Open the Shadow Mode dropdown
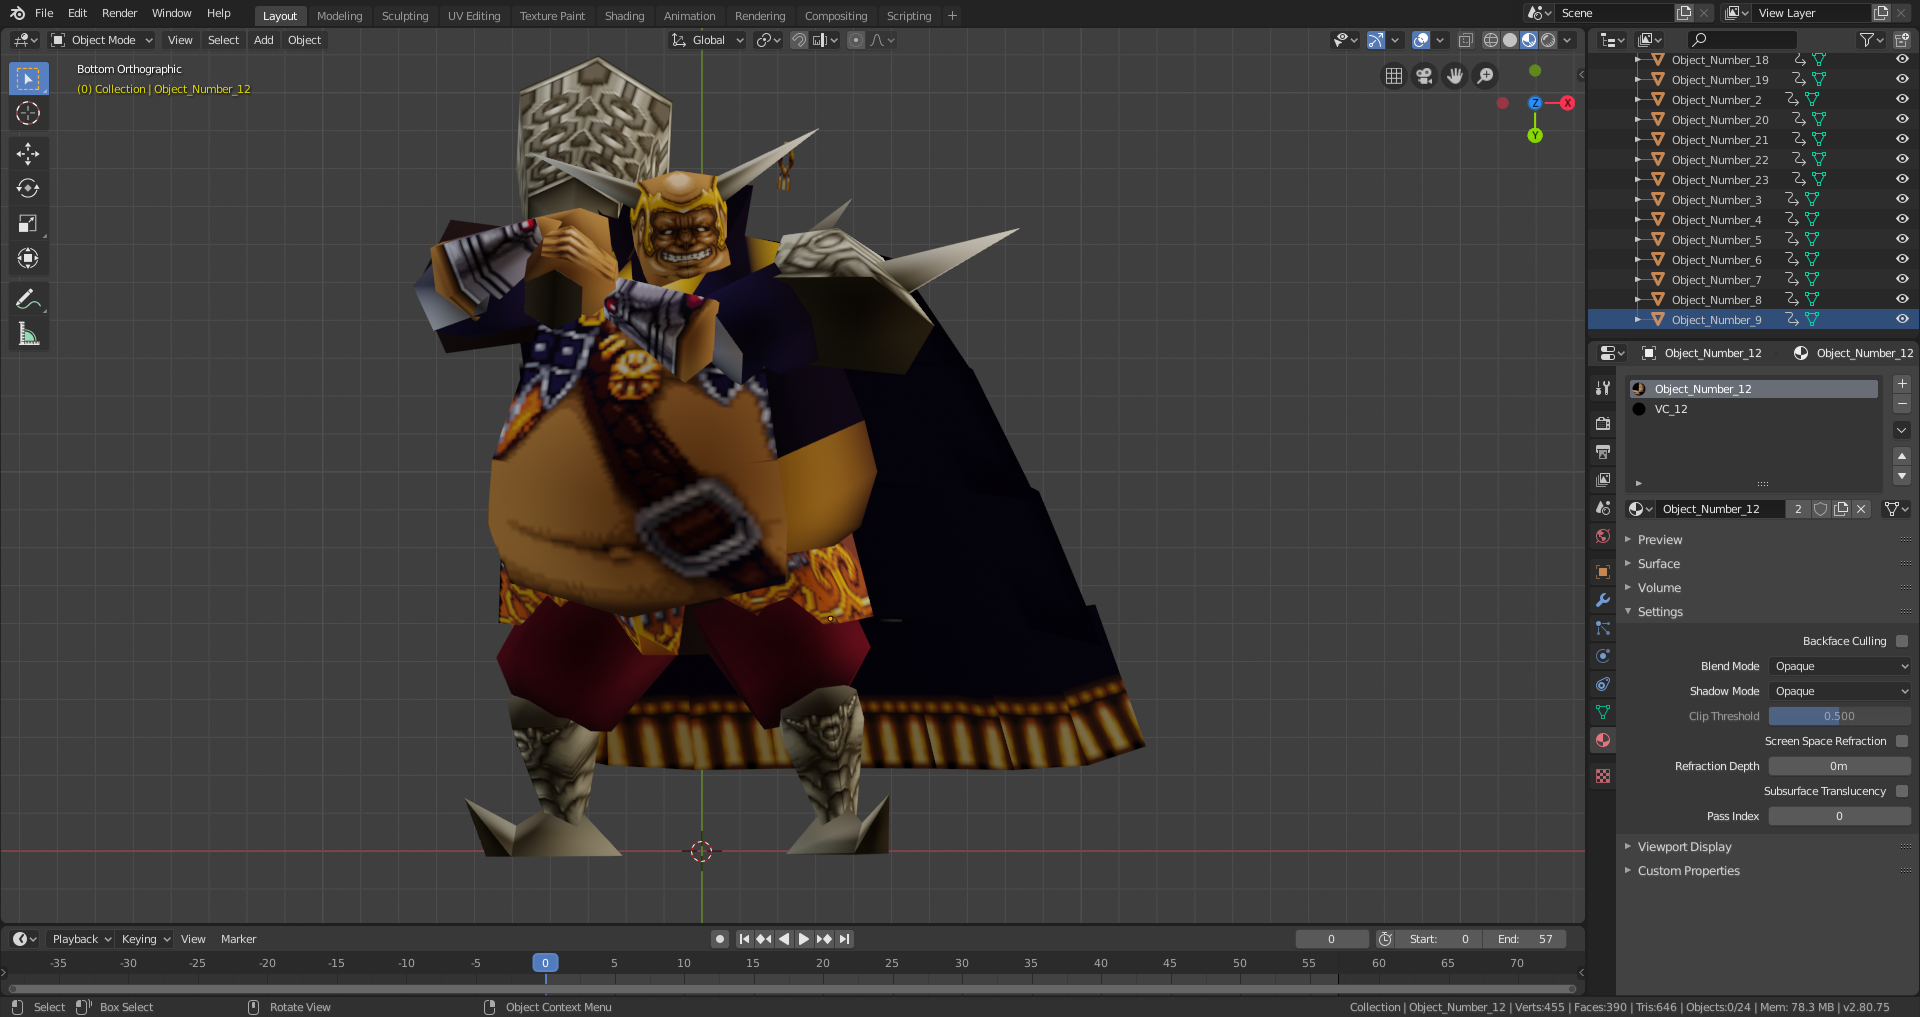The width and height of the screenshot is (1920, 1017). point(1840,691)
